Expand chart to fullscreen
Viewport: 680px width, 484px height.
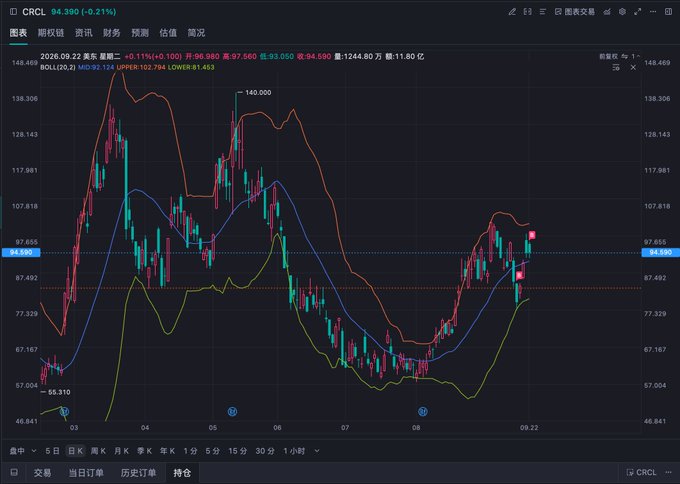pyautogui.click(x=638, y=12)
